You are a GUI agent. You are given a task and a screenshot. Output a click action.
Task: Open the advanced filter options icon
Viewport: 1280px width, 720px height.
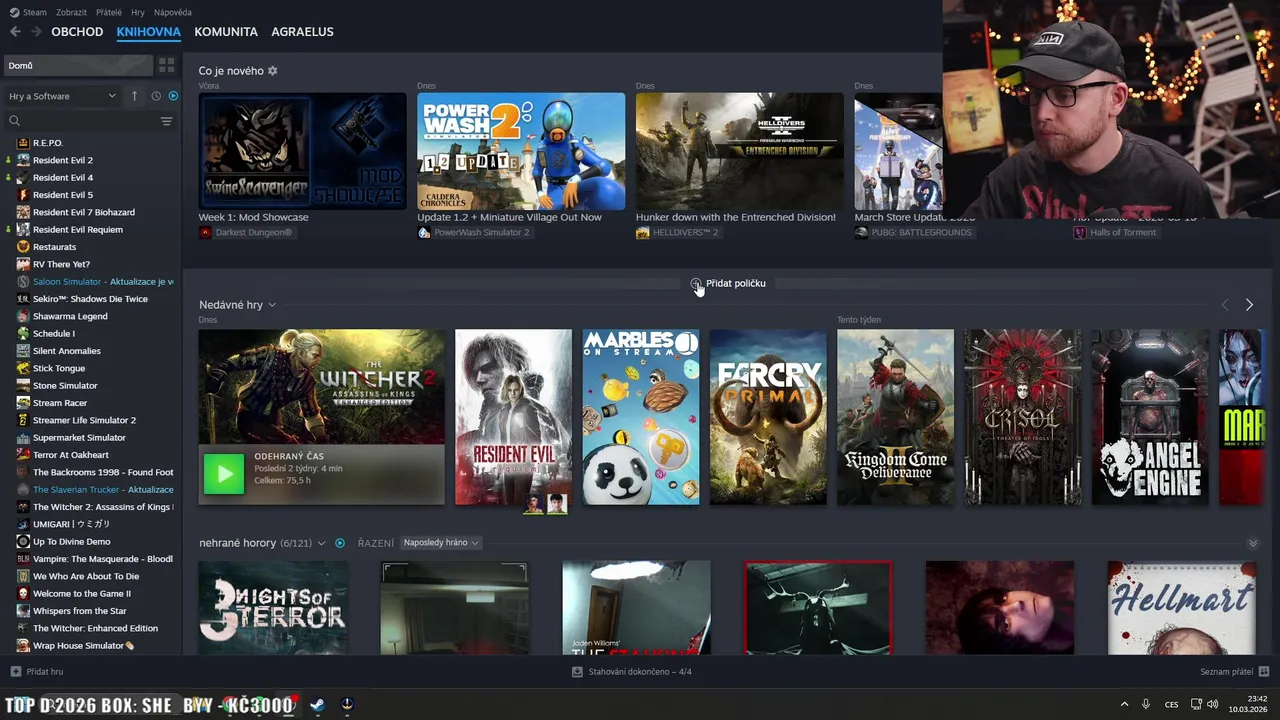click(x=166, y=121)
